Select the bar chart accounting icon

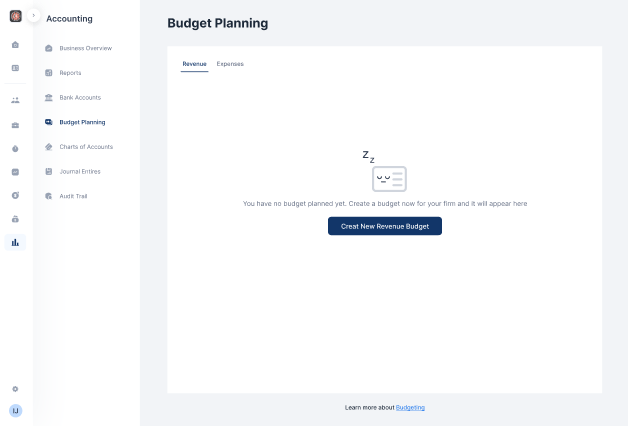click(15, 242)
